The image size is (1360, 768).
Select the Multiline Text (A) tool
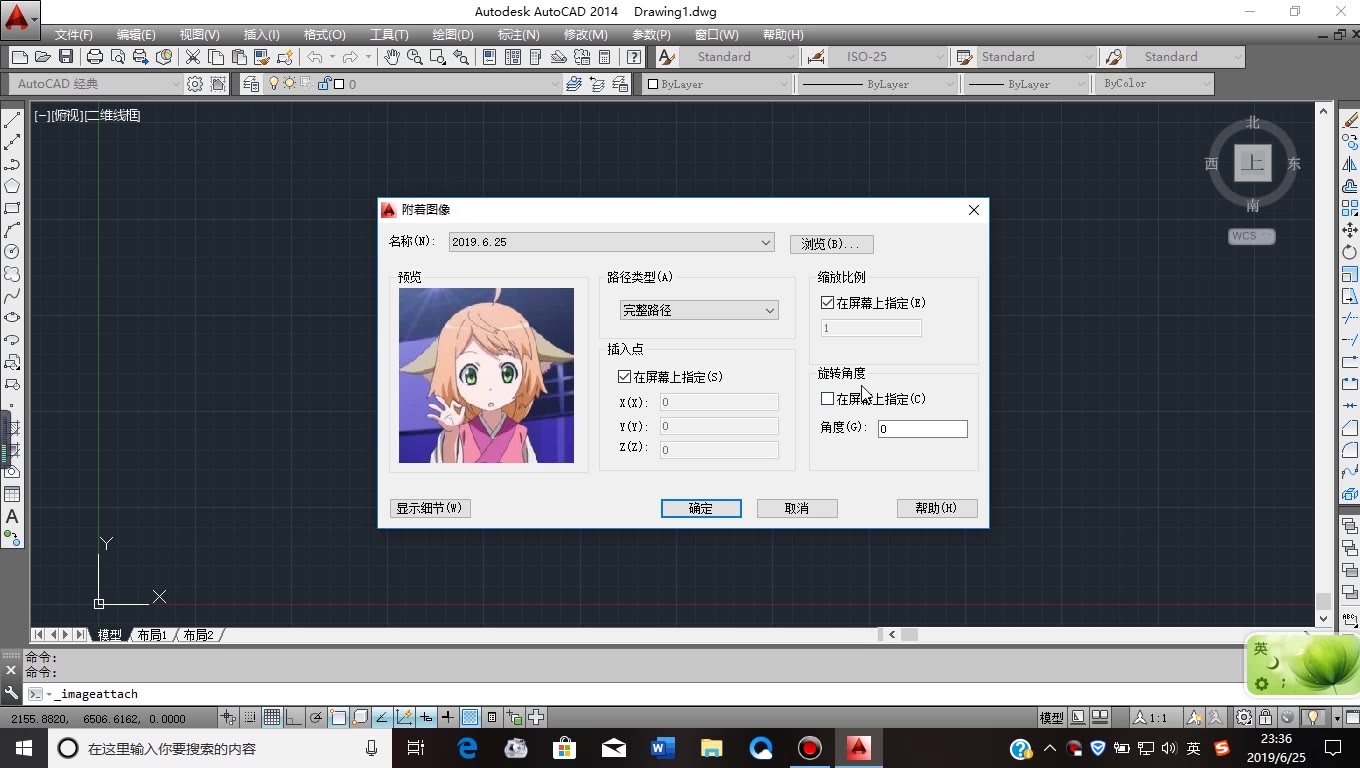12,516
